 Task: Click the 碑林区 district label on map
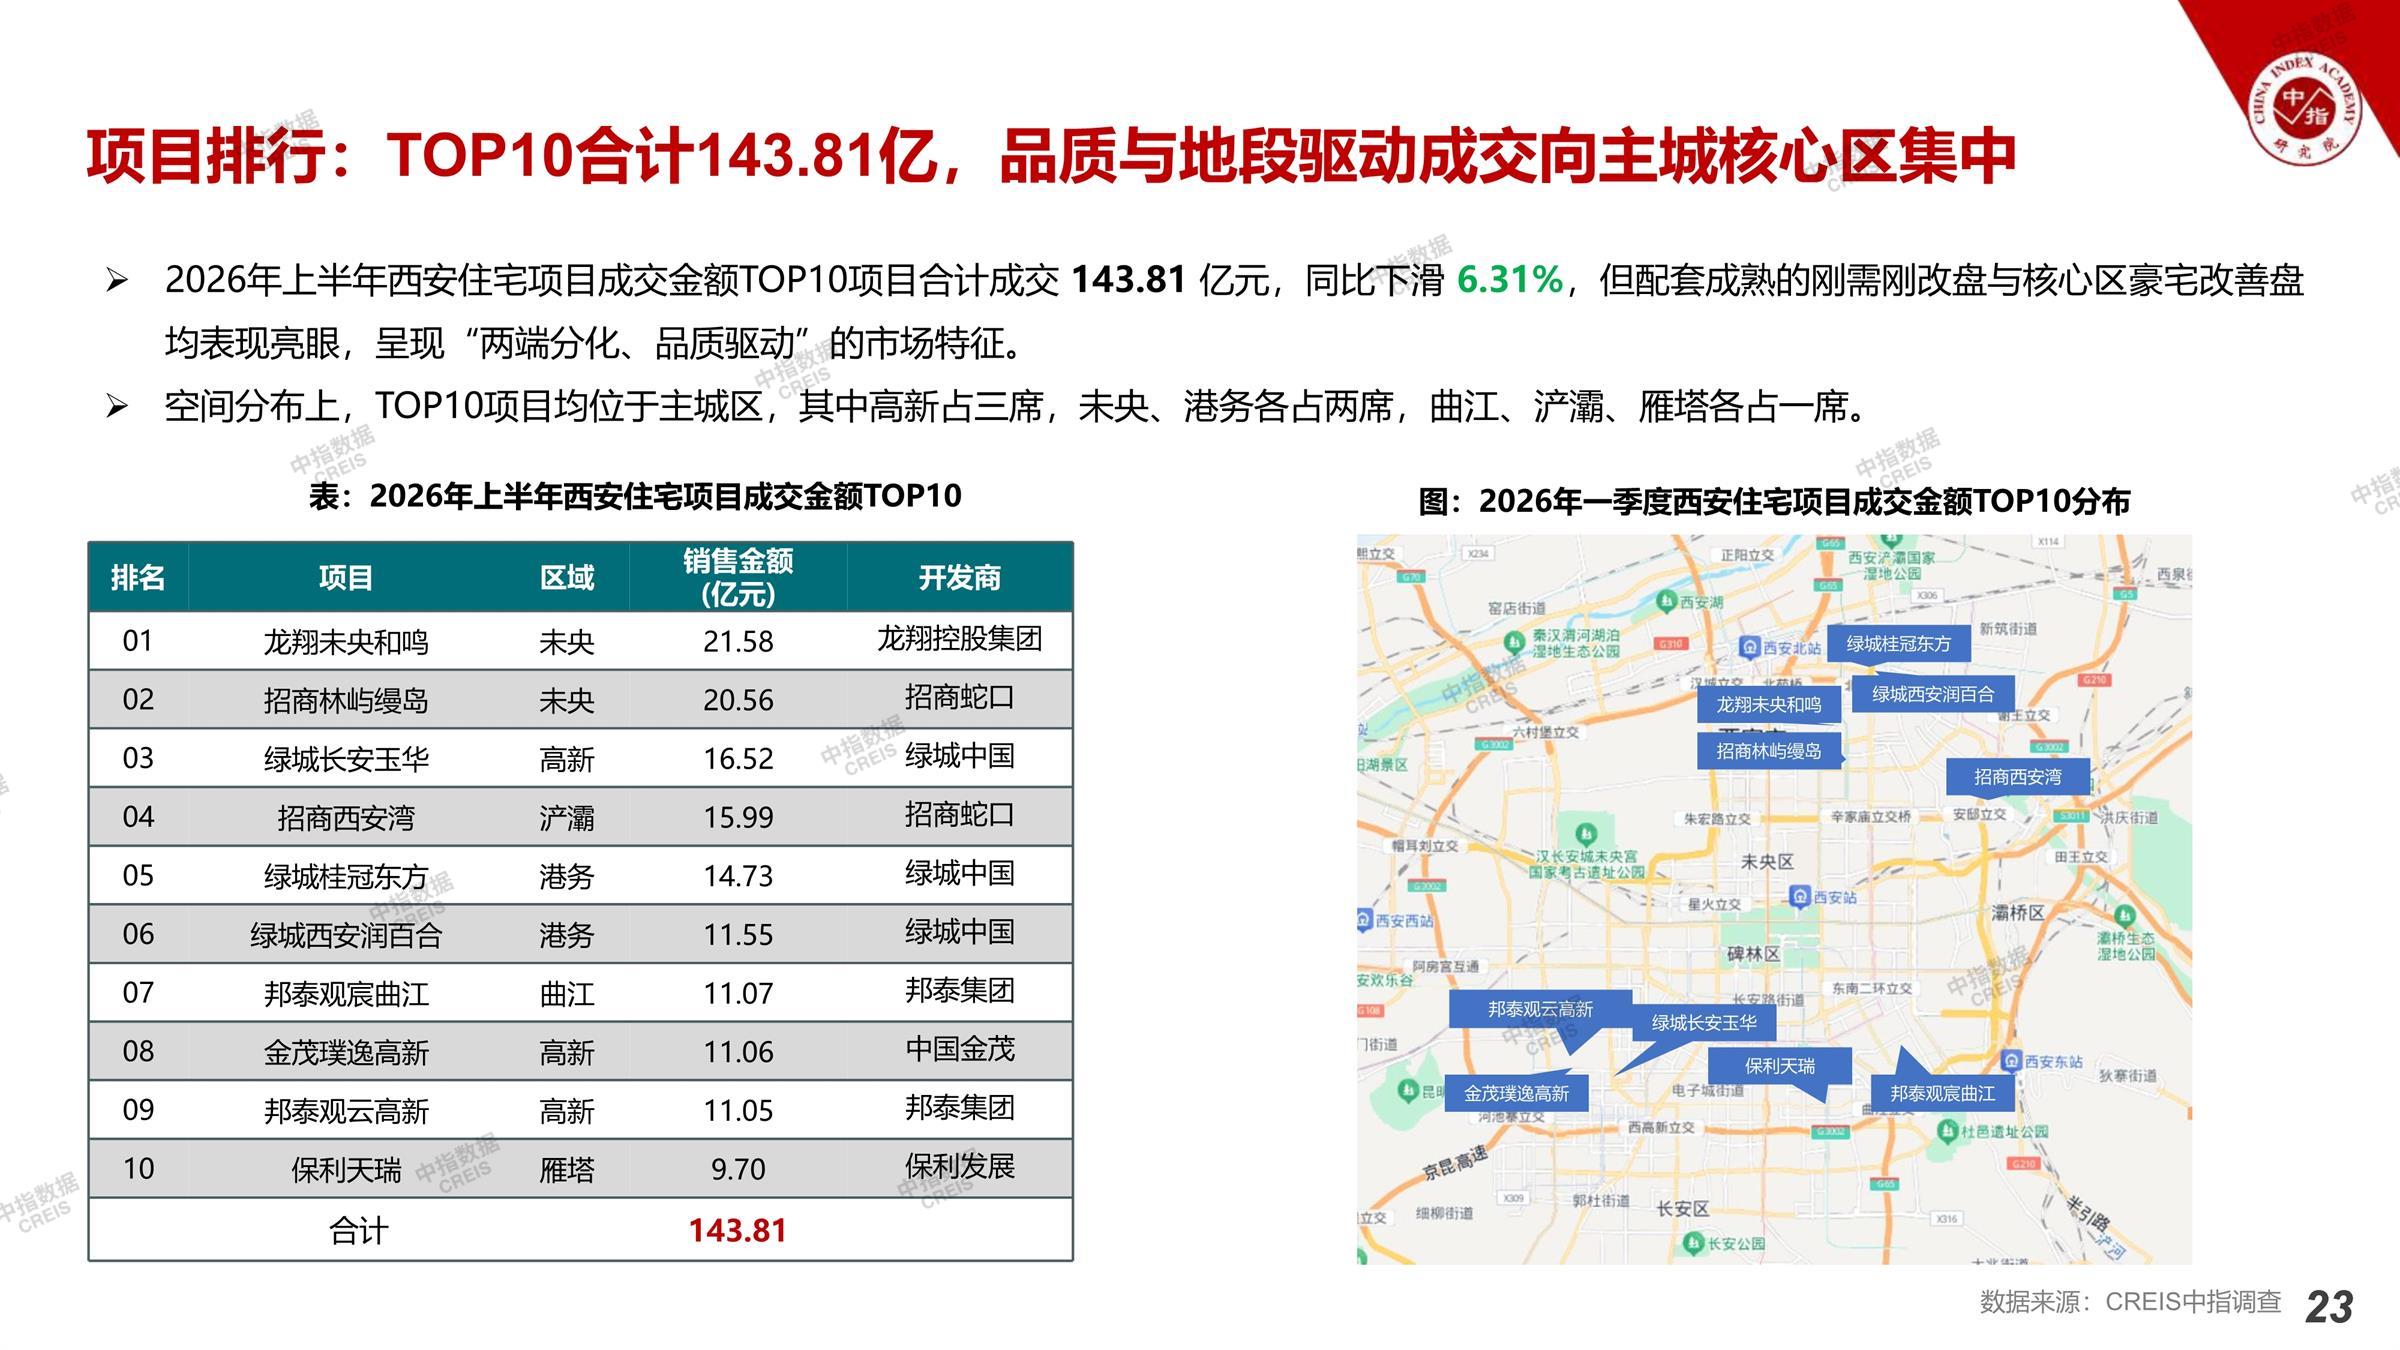[x=1753, y=954]
